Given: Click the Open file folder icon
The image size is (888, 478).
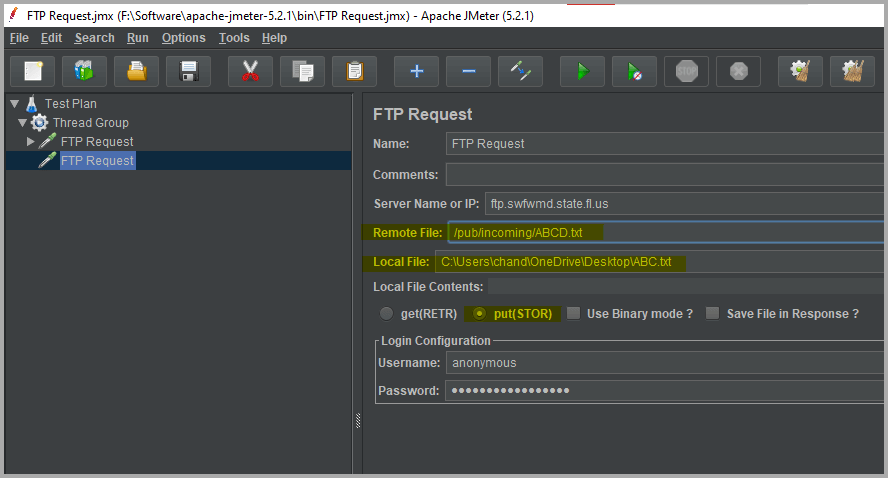Looking at the screenshot, I should click(x=137, y=71).
